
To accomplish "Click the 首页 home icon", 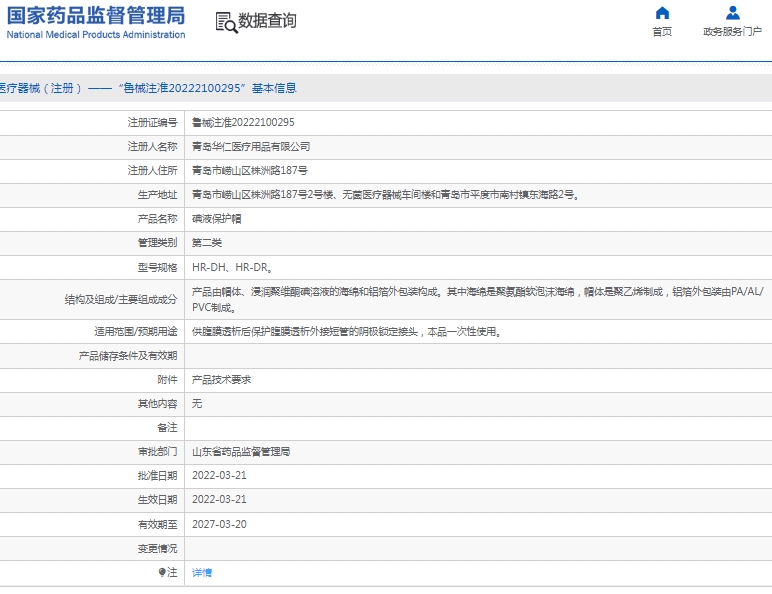I will point(662,13).
